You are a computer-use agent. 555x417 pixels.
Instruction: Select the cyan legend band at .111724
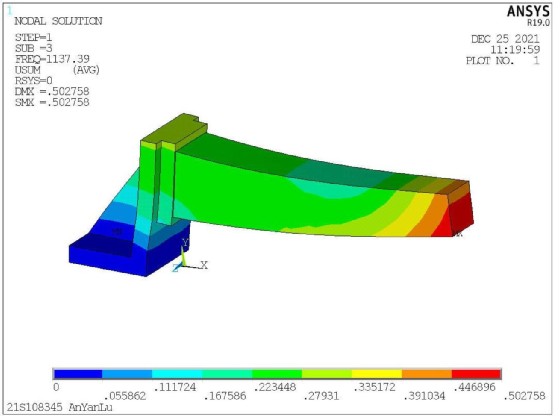(x=177, y=374)
